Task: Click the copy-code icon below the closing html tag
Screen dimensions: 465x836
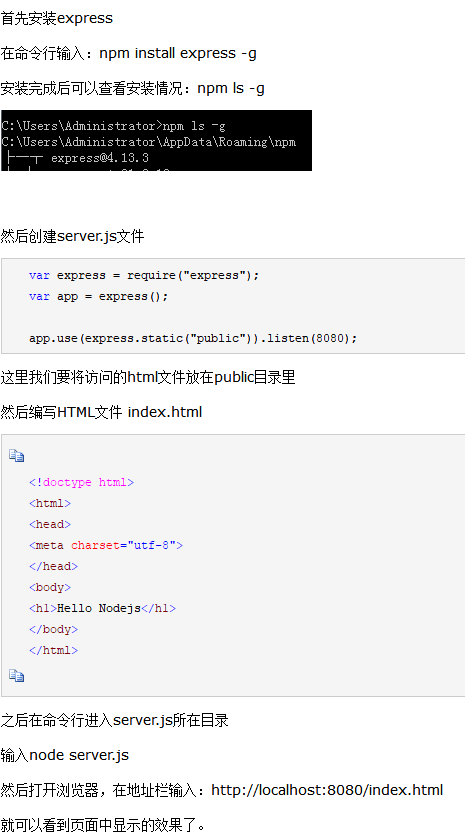Action: point(17,676)
